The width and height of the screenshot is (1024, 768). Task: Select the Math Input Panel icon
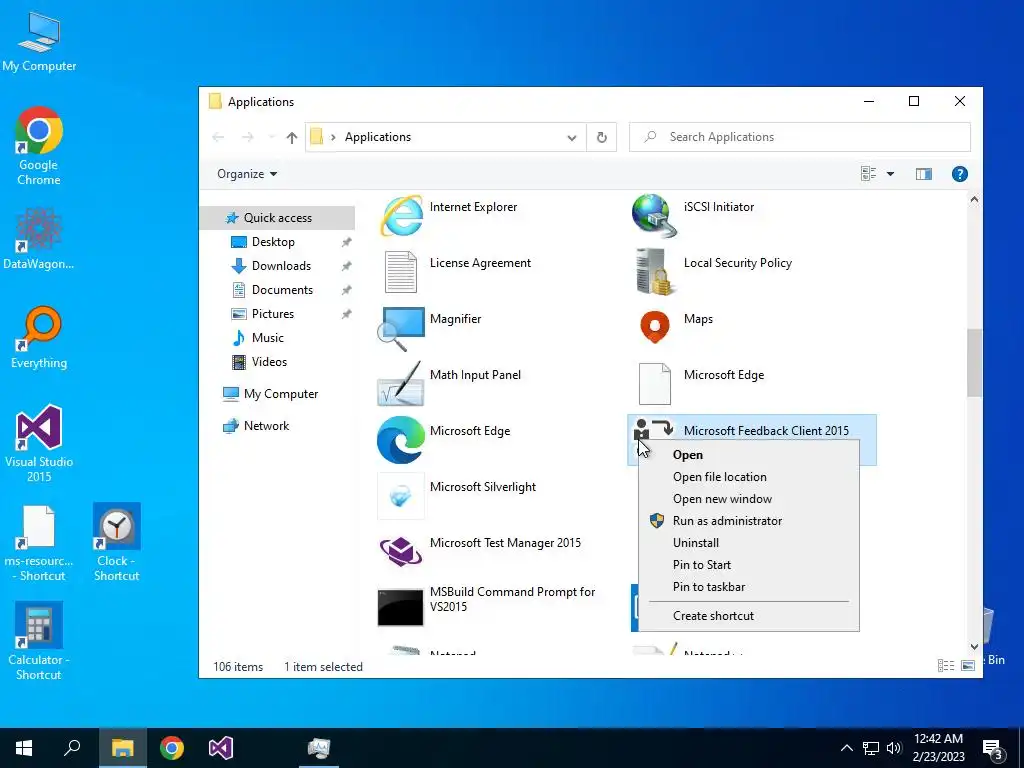coord(401,385)
